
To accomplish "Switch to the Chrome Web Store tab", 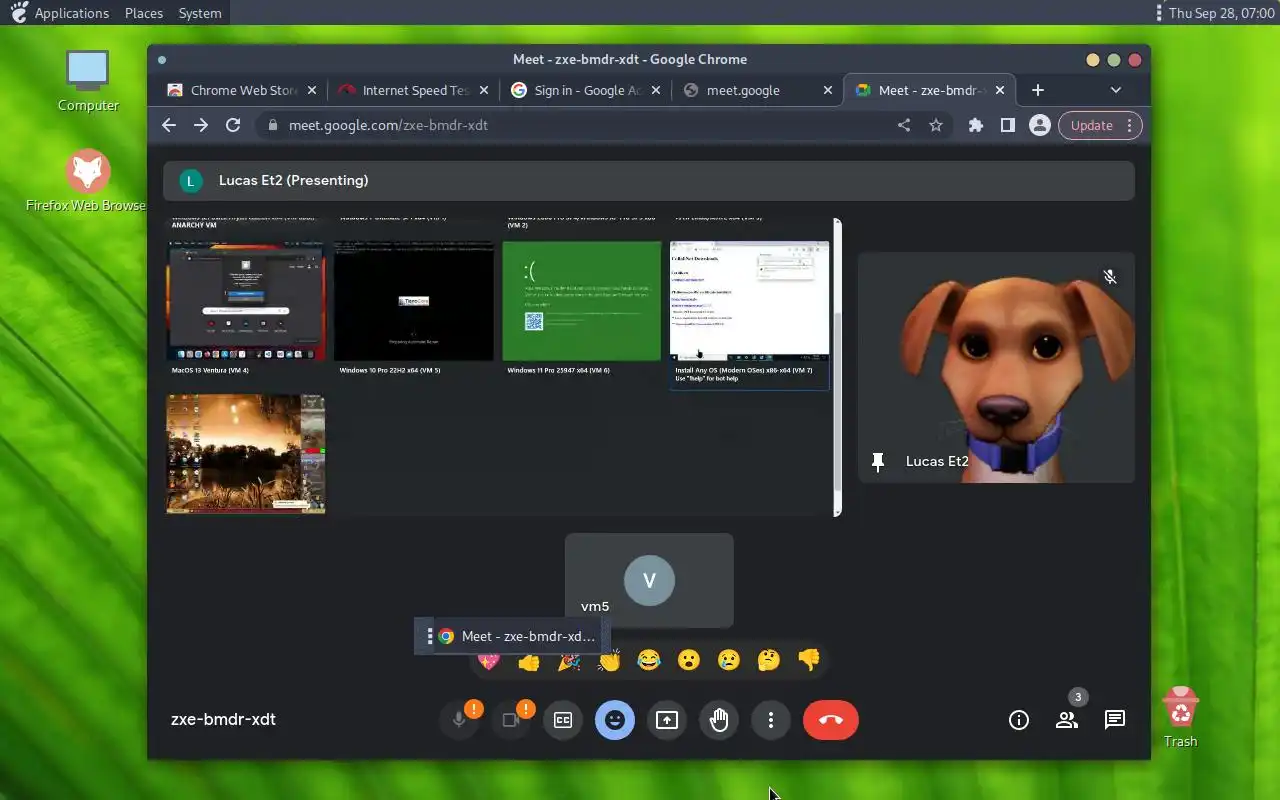I will click(x=243, y=90).
